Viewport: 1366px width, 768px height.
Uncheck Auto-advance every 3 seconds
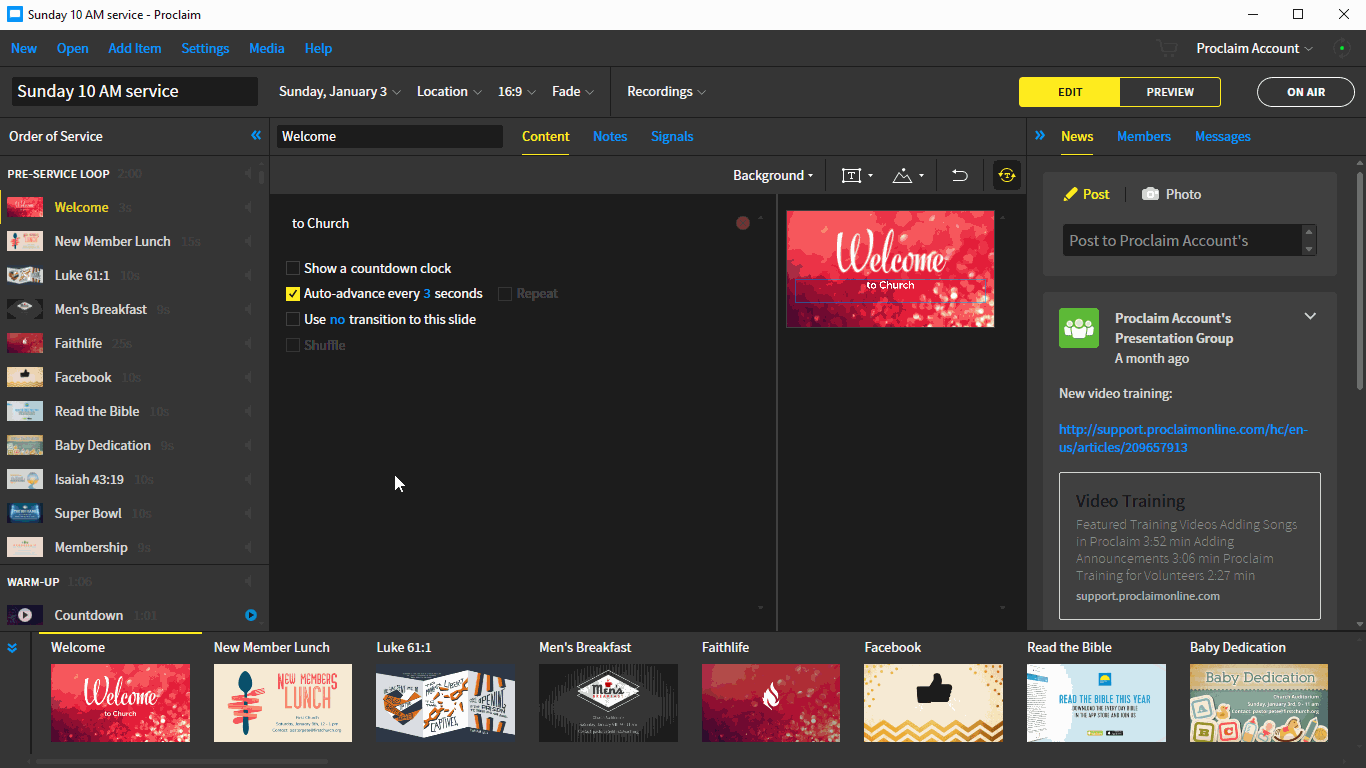pyautogui.click(x=293, y=294)
